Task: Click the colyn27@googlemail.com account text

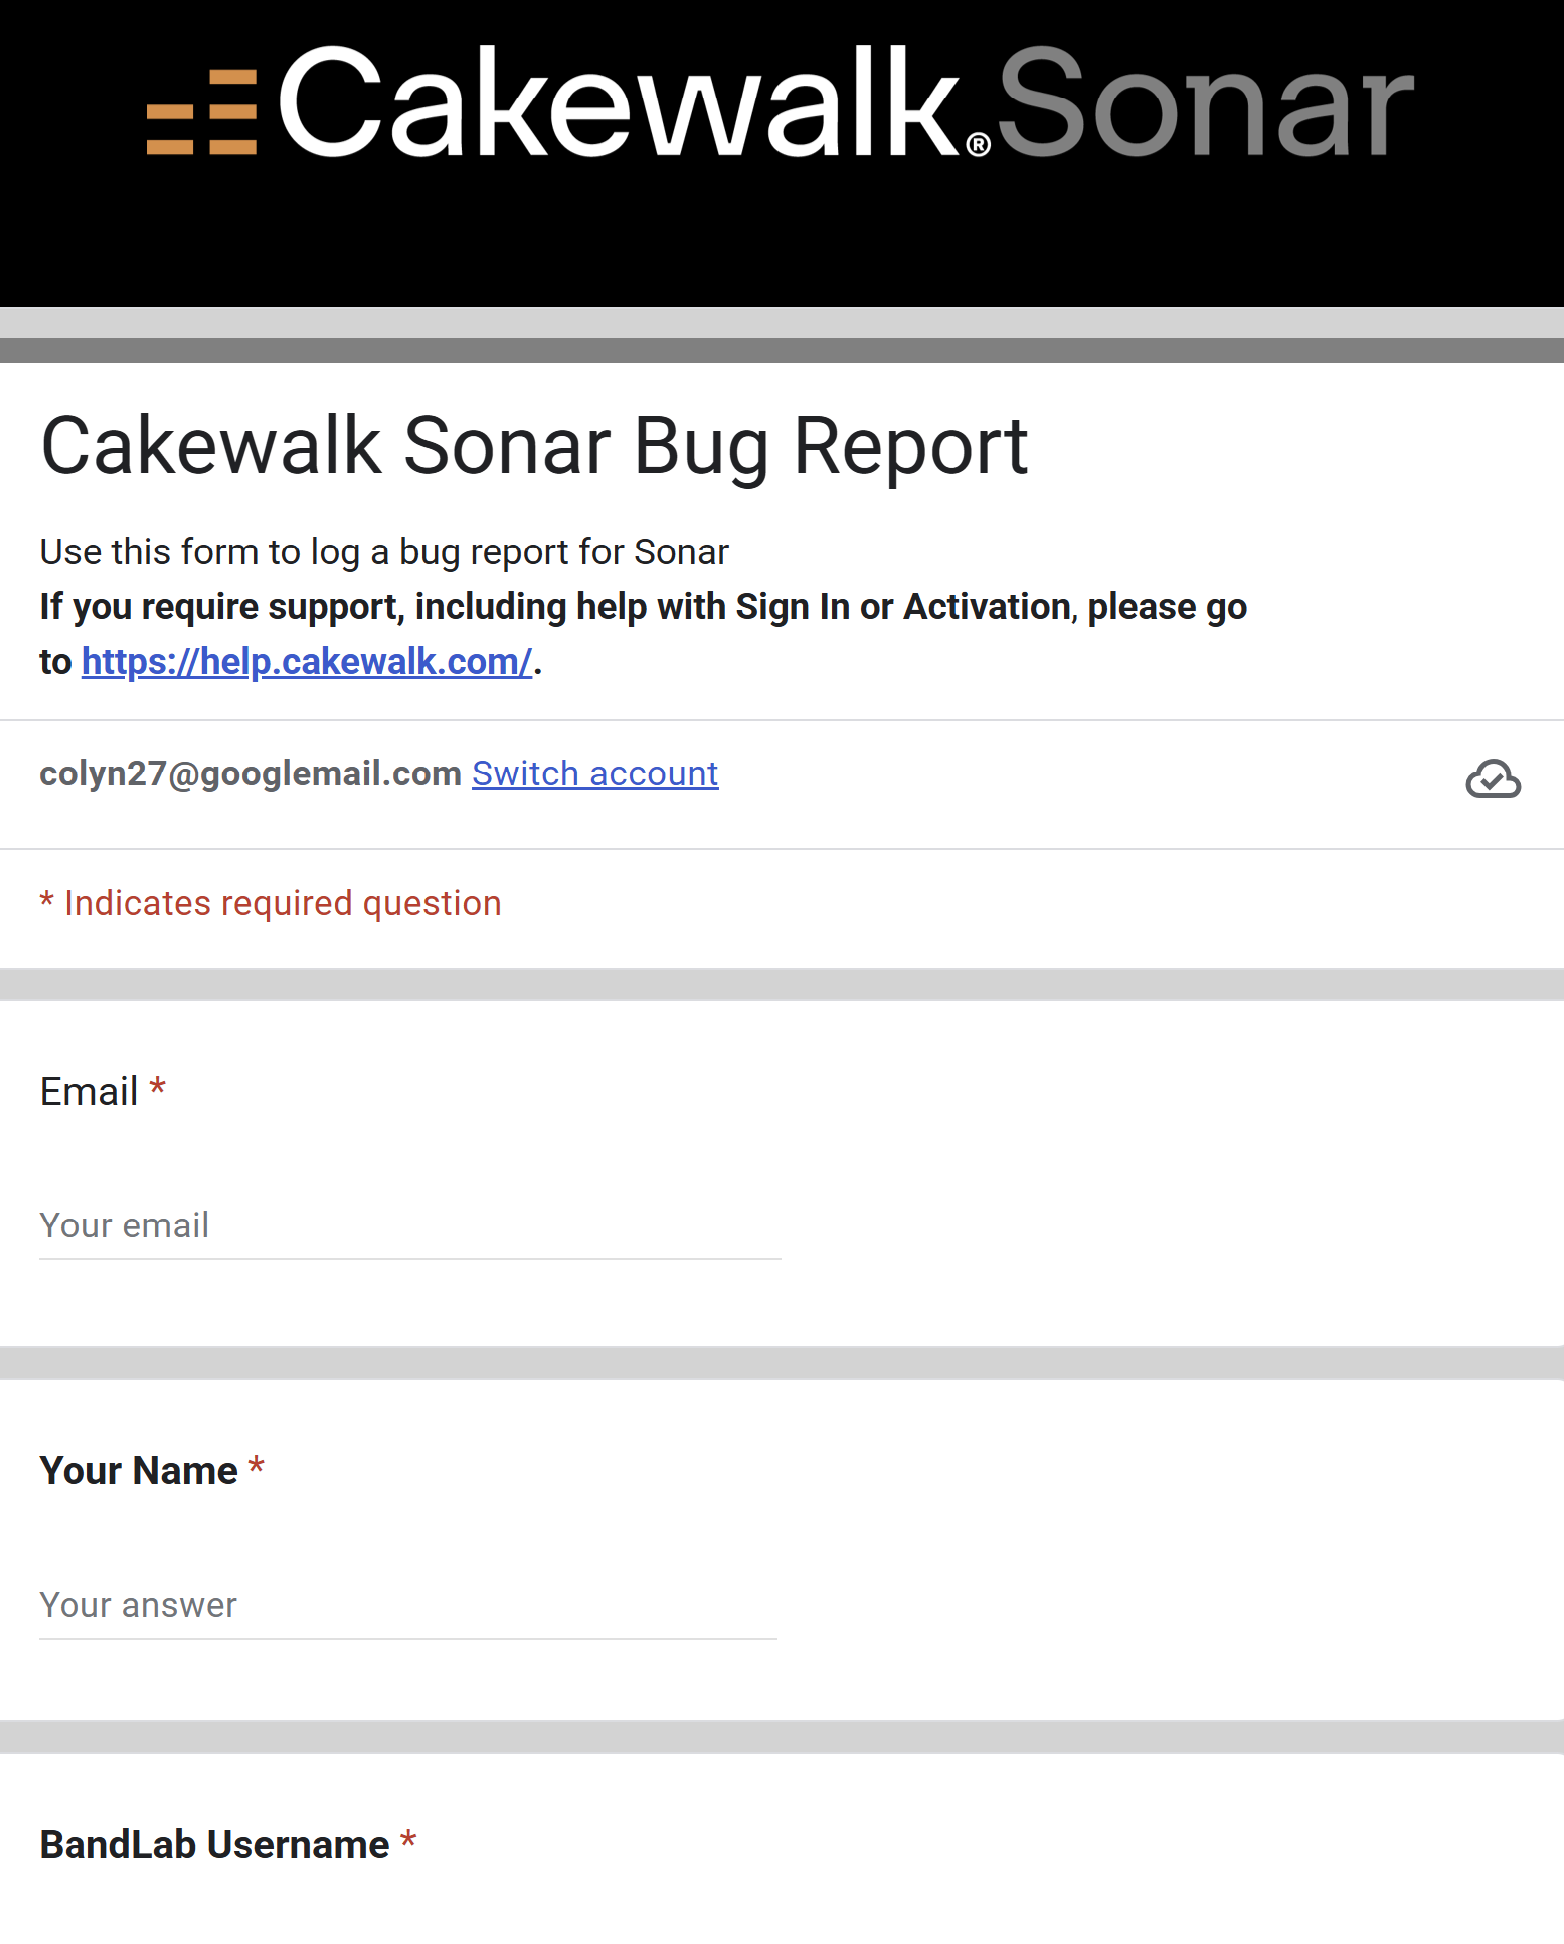Action: pyautogui.click(x=250, y=774)
